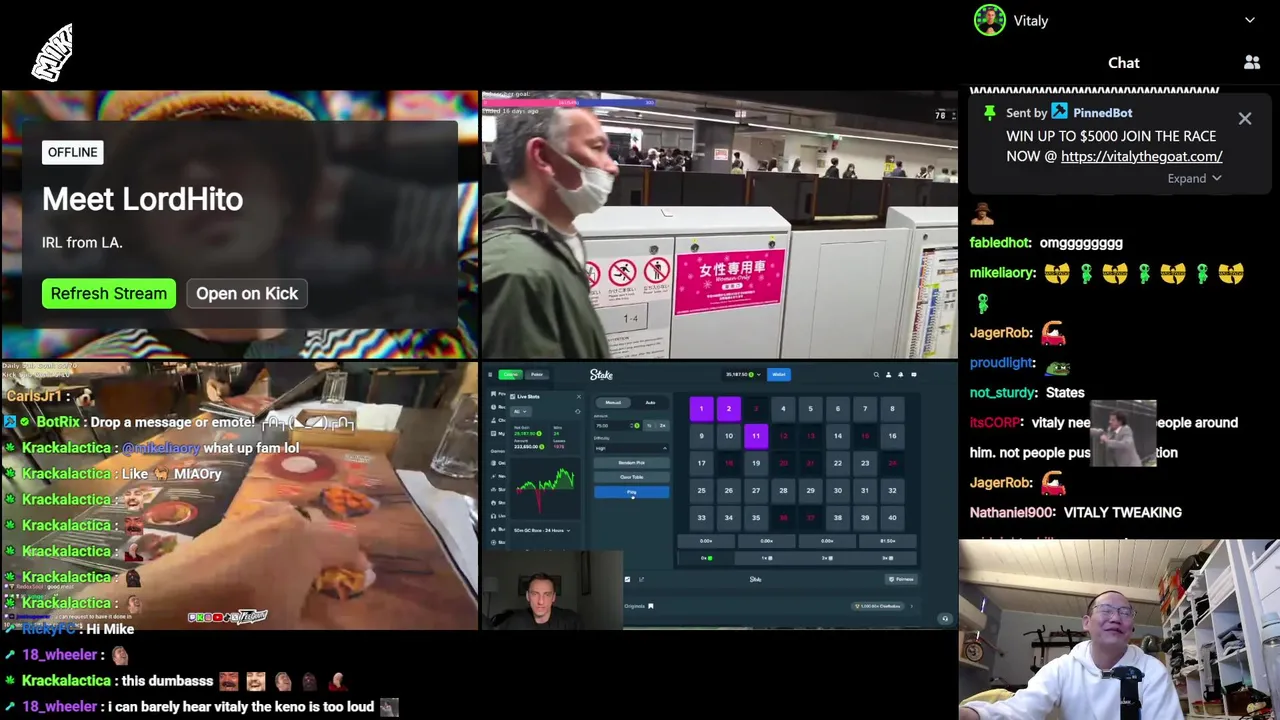This screenshot has height=720, width=1280.
Task: Click the multistream logo in the top-left corner
Action: coord(52,52)
